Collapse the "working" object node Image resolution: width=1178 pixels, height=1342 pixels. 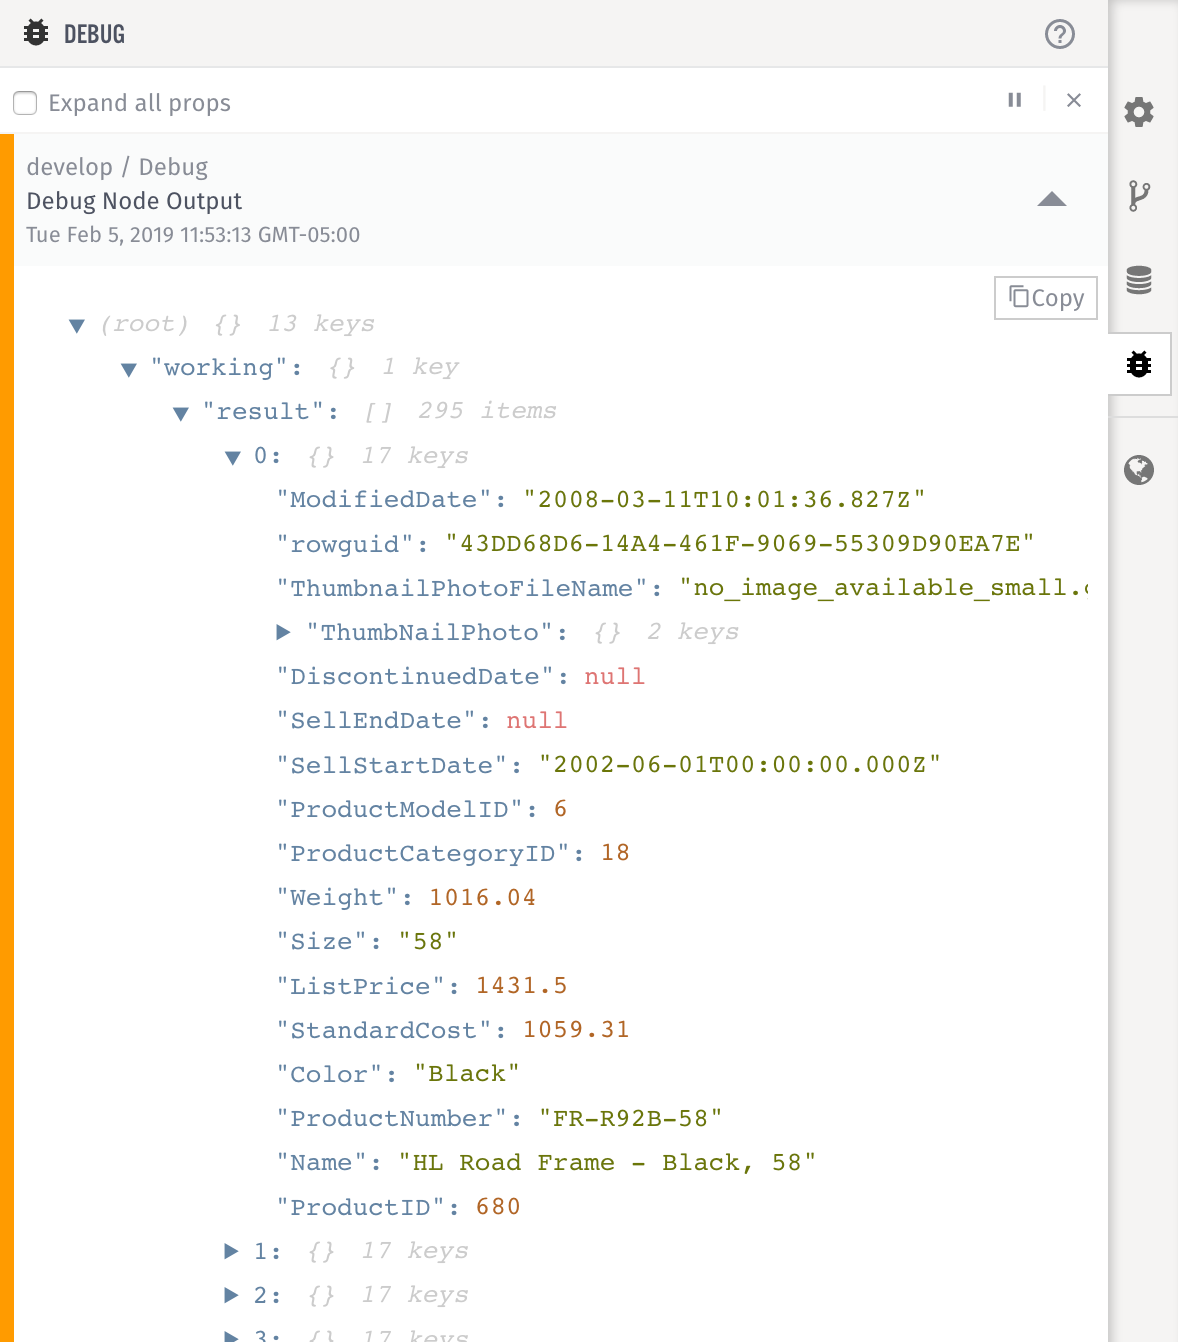129,370
